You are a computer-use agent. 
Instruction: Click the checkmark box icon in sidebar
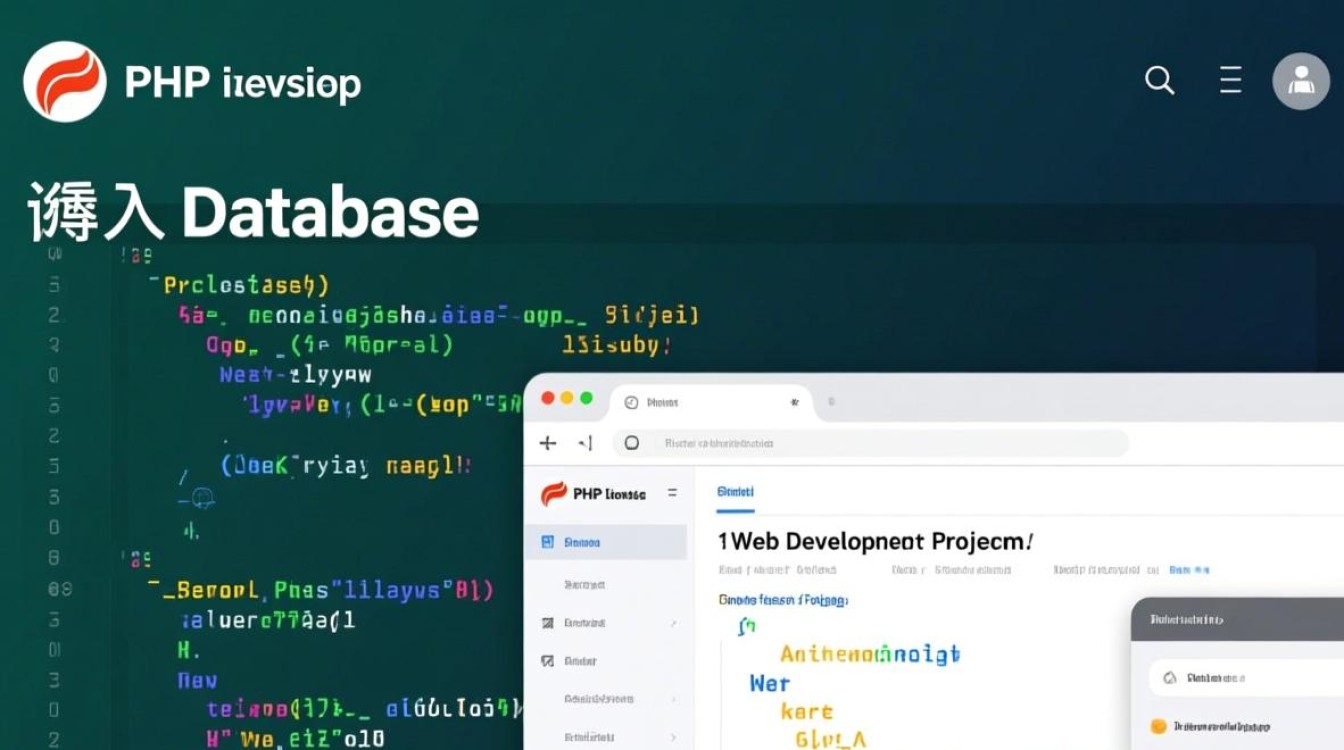(x=547, y=661)
